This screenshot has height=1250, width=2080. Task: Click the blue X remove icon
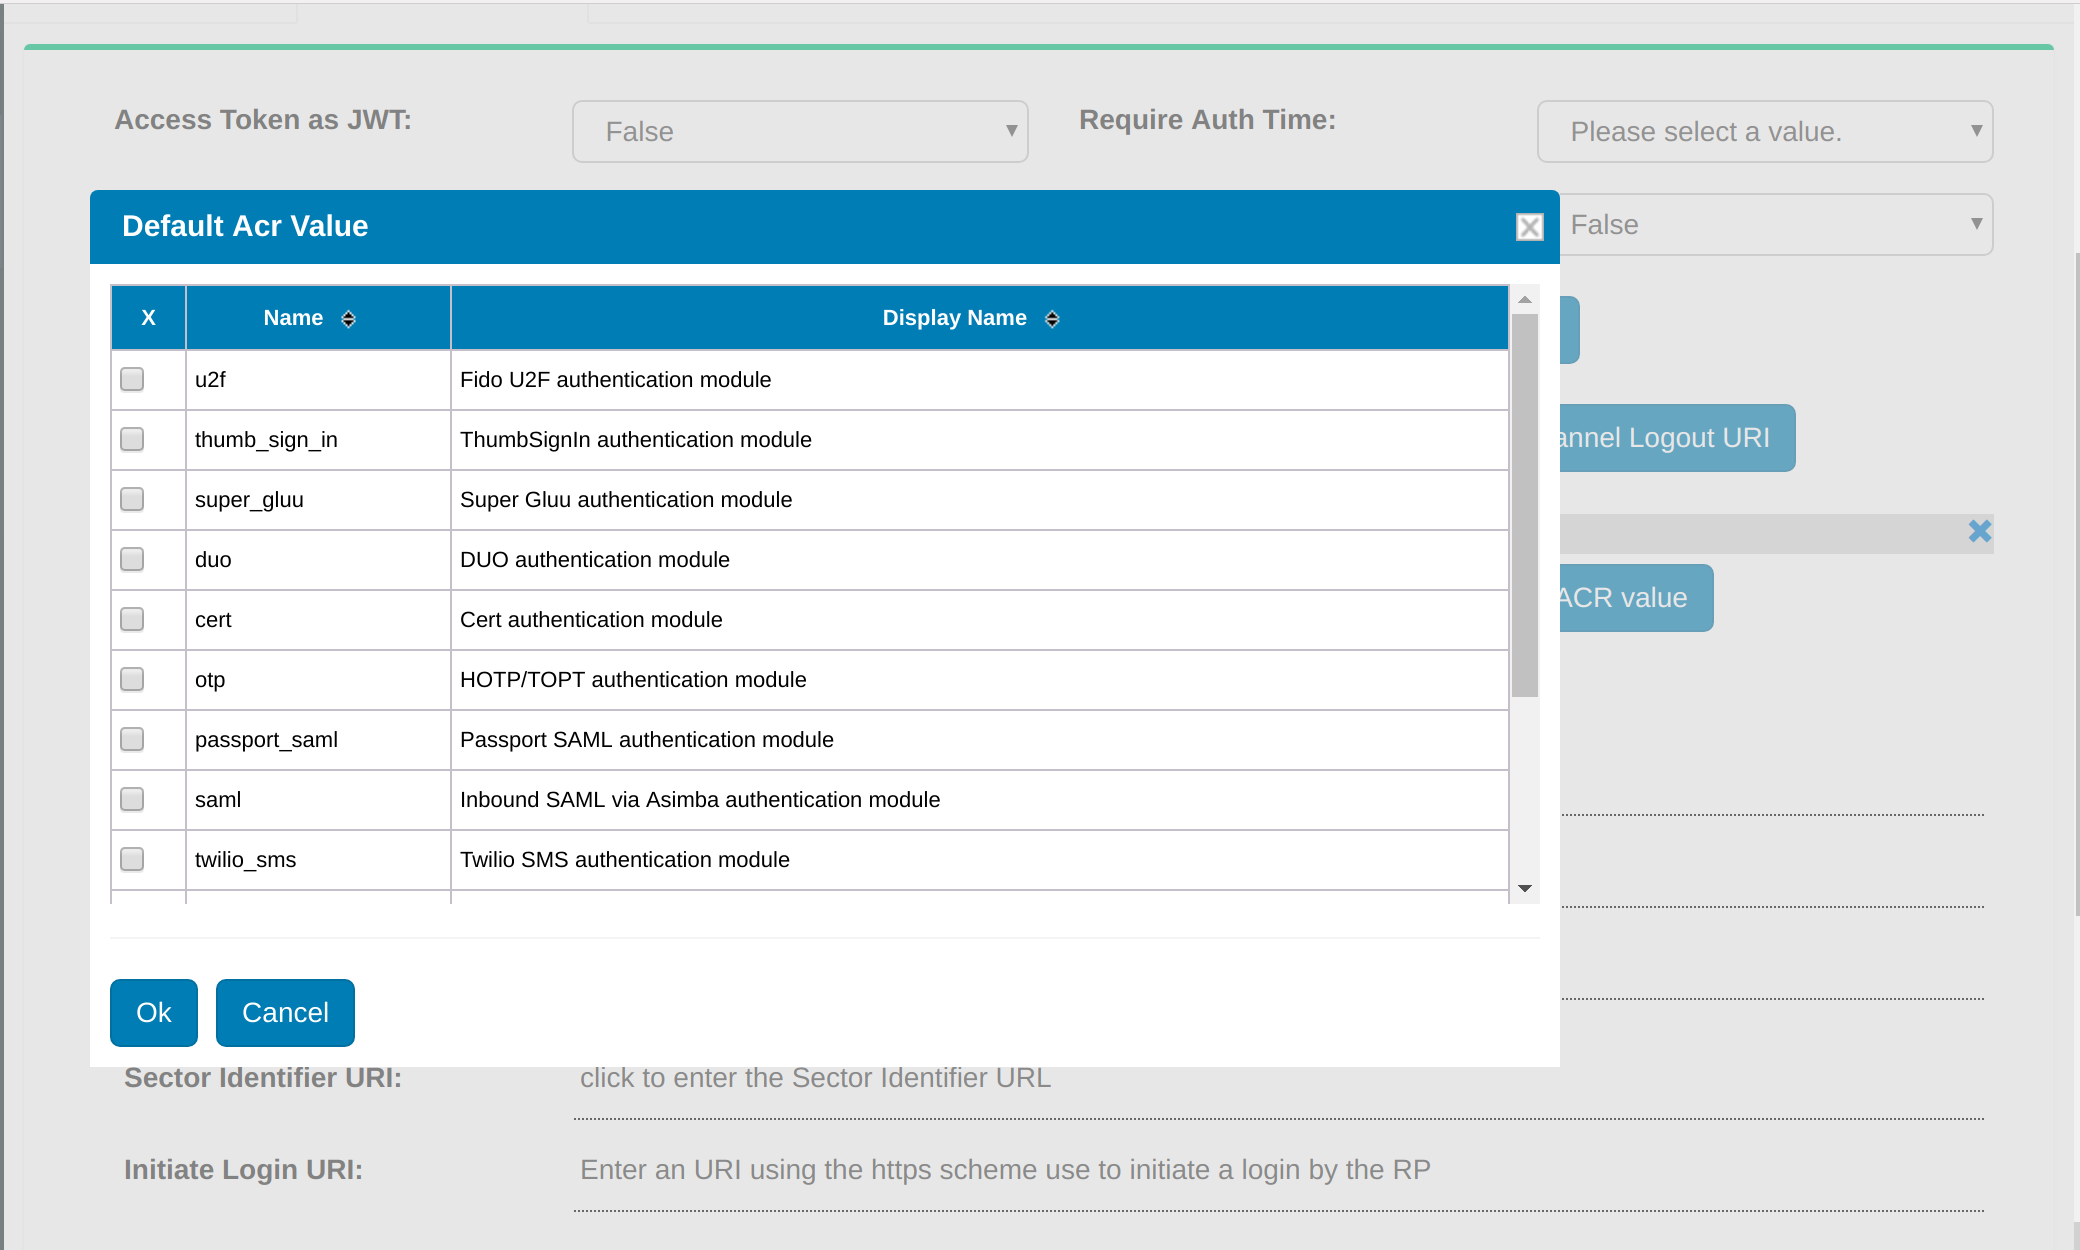pyautogui.click(x=1979, y=531)
